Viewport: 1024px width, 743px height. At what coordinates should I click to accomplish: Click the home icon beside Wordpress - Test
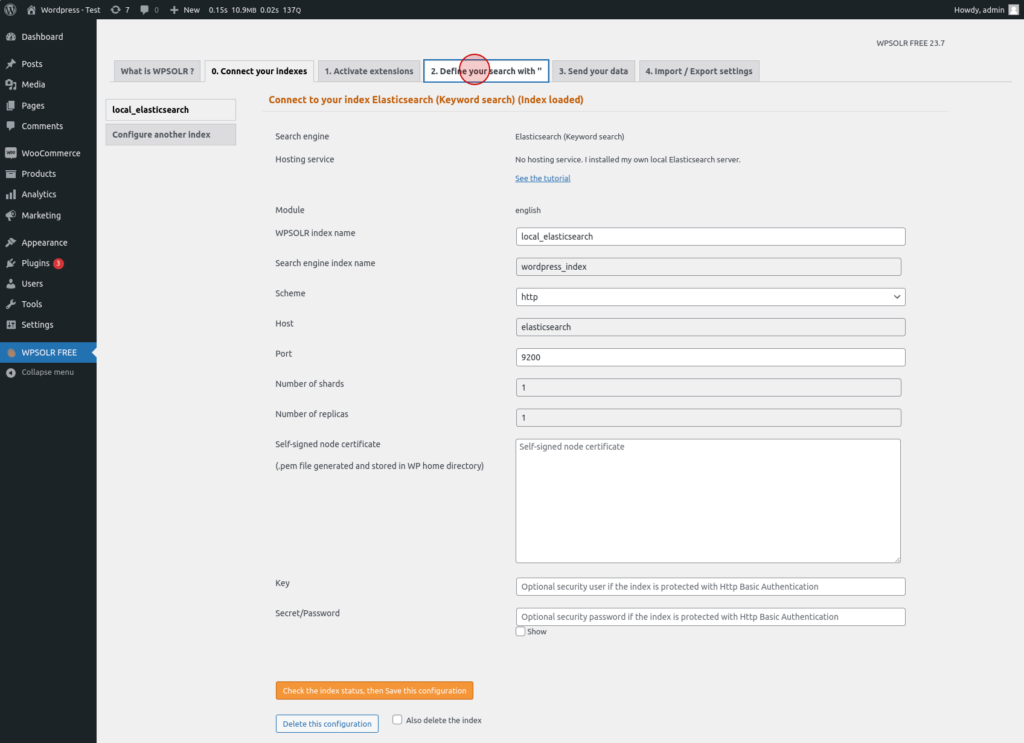(31, 10)
